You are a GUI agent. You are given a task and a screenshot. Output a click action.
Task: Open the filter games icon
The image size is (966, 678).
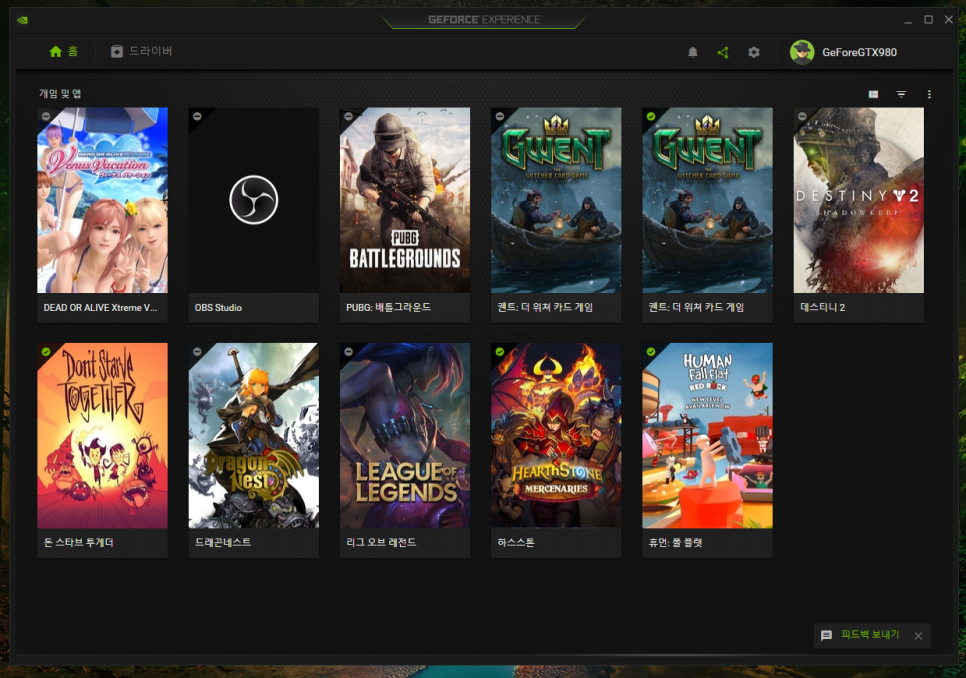pyautogui.click(x=901, y=94)
